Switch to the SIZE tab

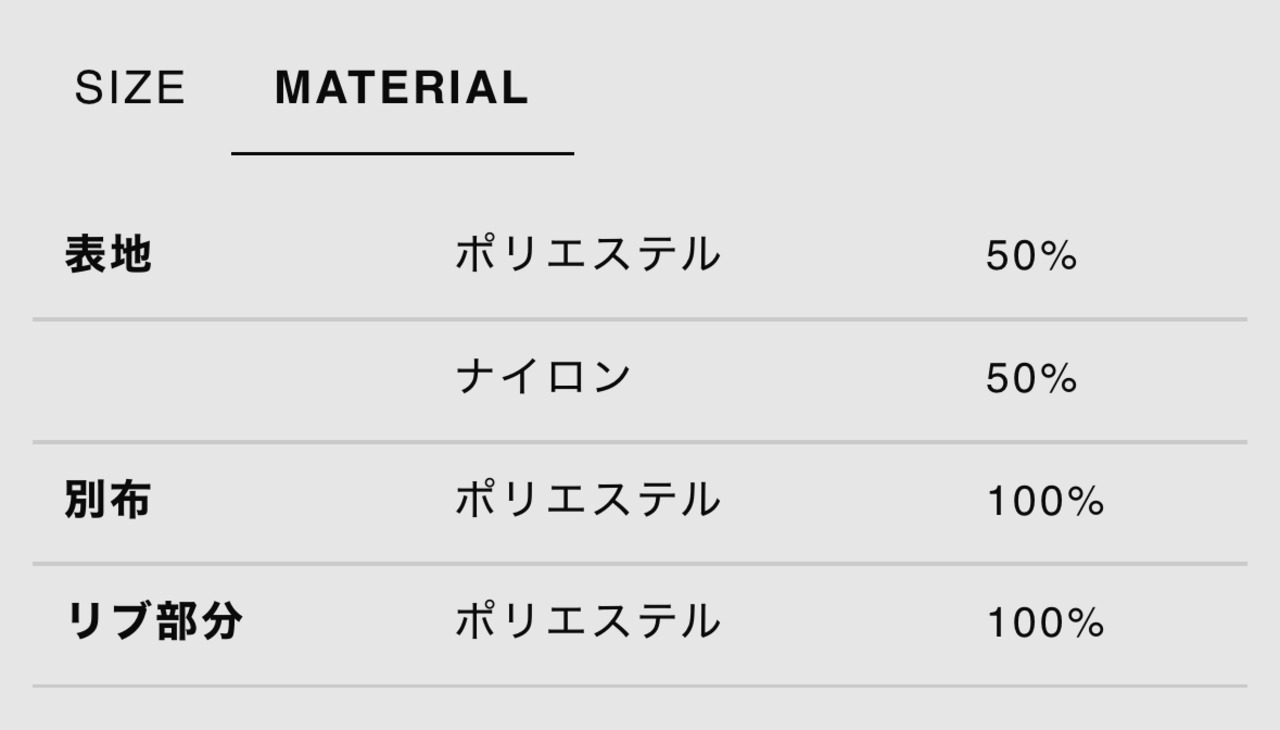(130, 88)
